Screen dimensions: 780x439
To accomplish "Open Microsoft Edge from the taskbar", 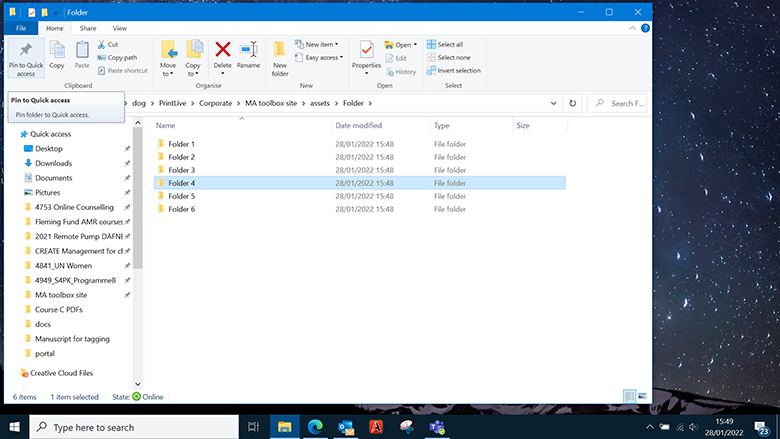I will click(x=316, y=427).
